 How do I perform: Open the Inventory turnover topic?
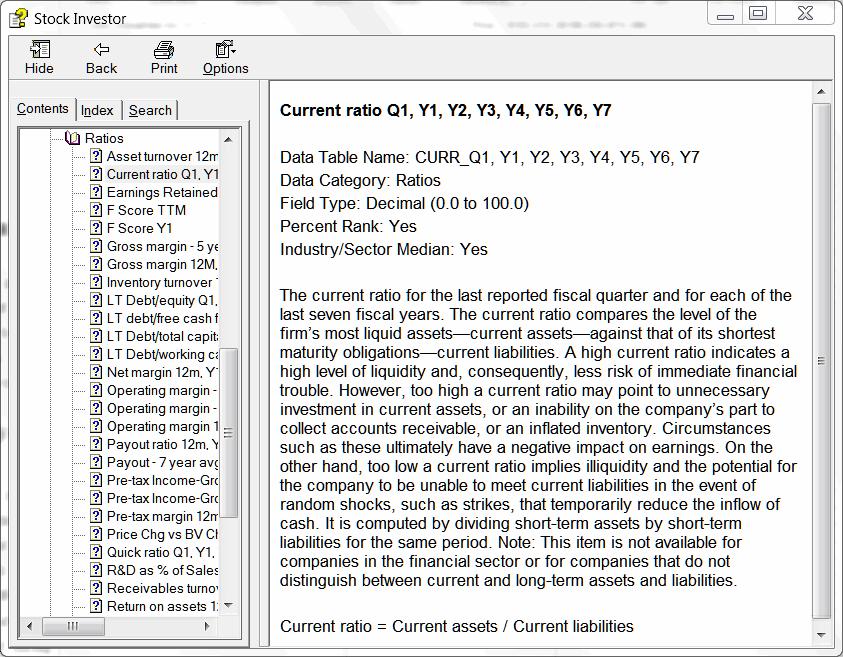[162, 282]
